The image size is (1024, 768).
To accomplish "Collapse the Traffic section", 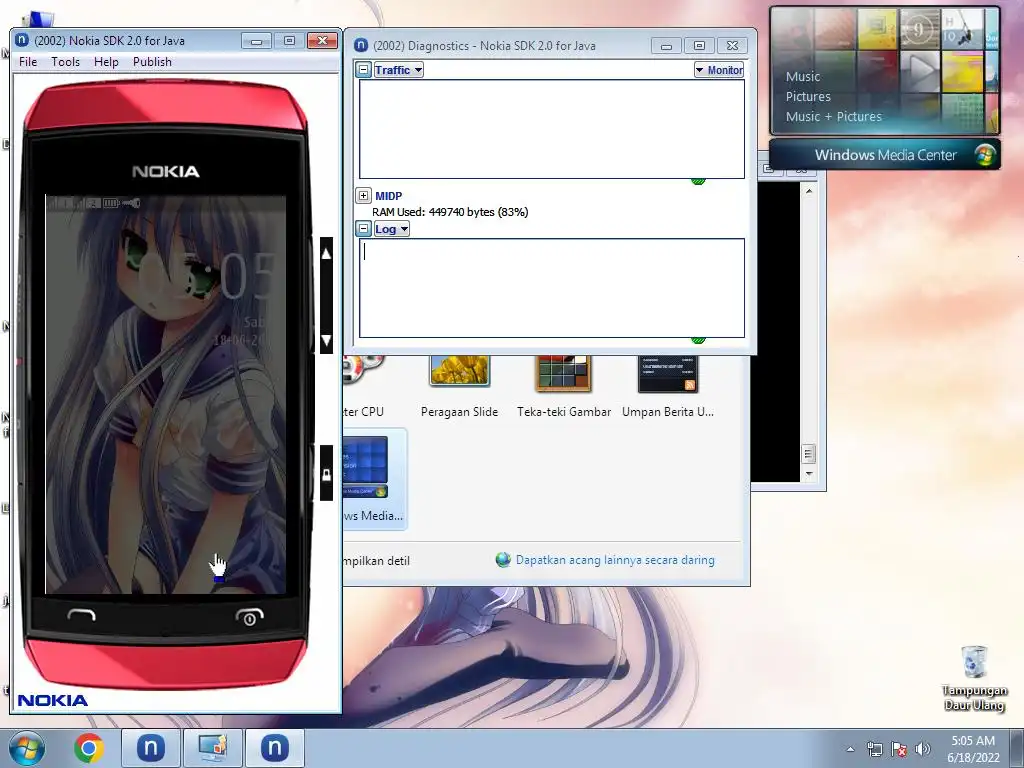I will point(364,70).
